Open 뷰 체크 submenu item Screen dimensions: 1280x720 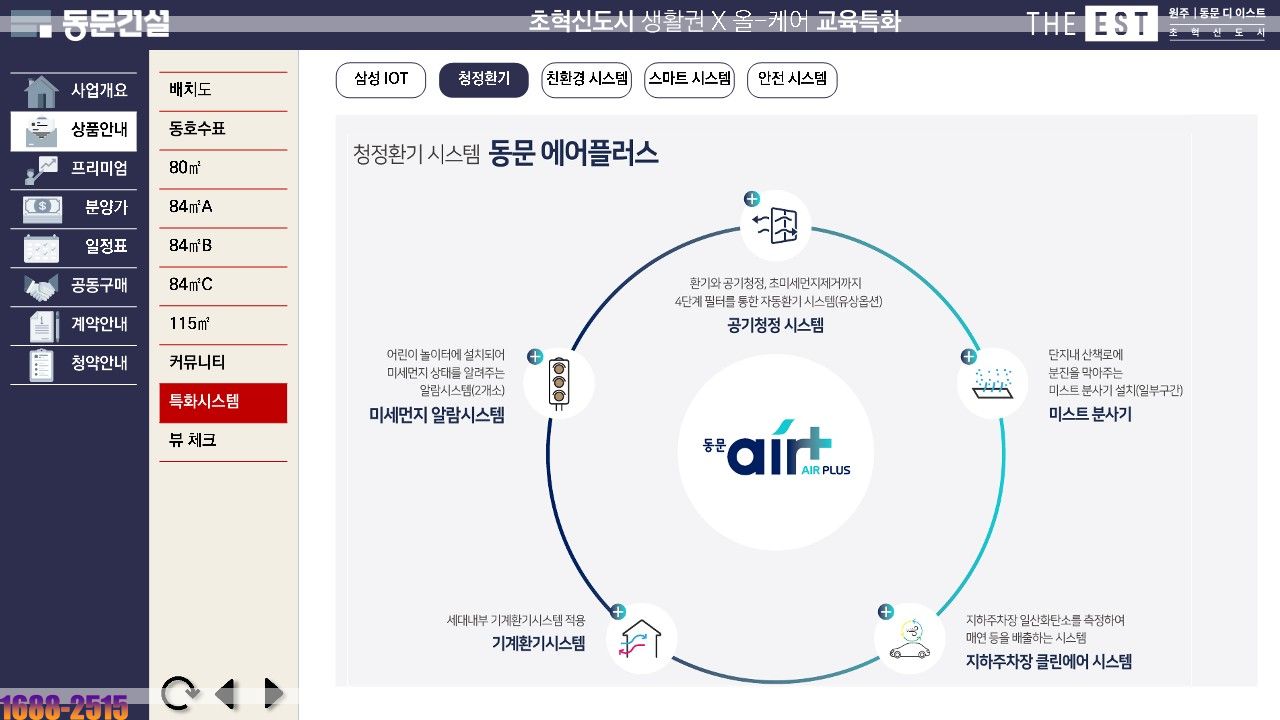point(223,441)
